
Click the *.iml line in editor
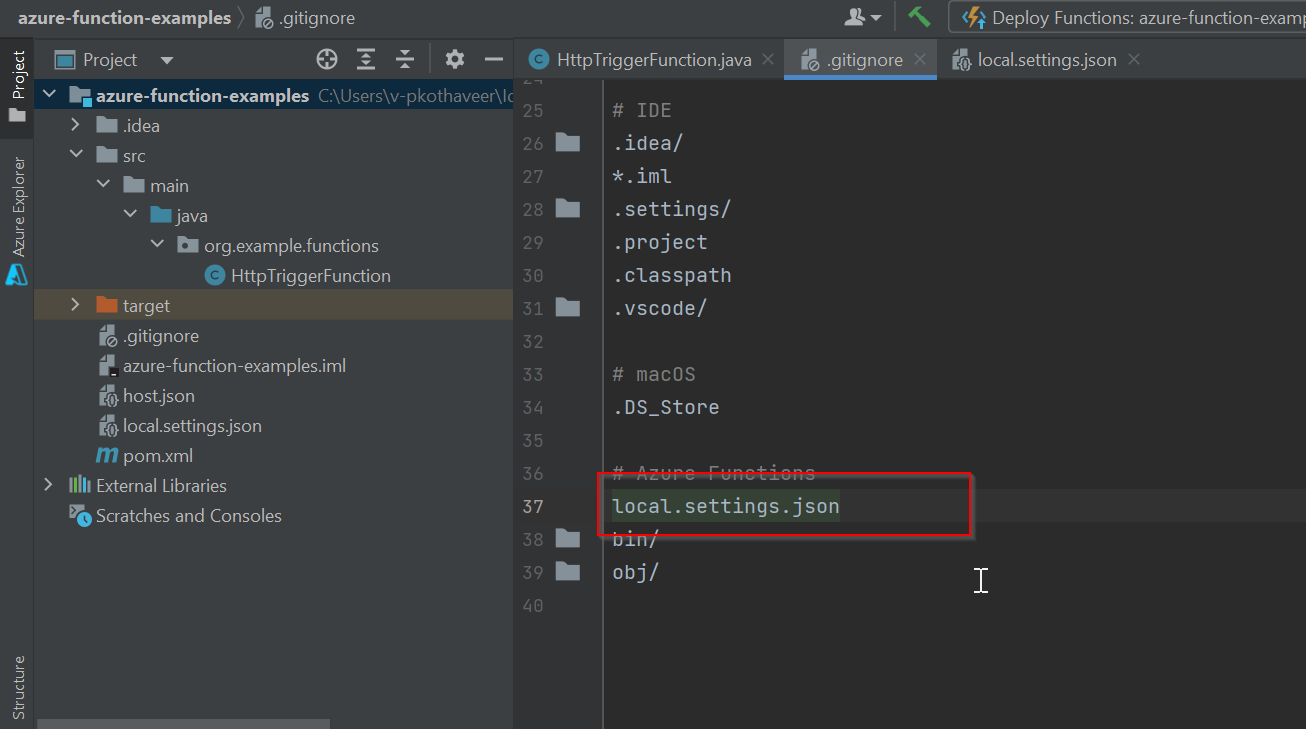pos(642,176)
